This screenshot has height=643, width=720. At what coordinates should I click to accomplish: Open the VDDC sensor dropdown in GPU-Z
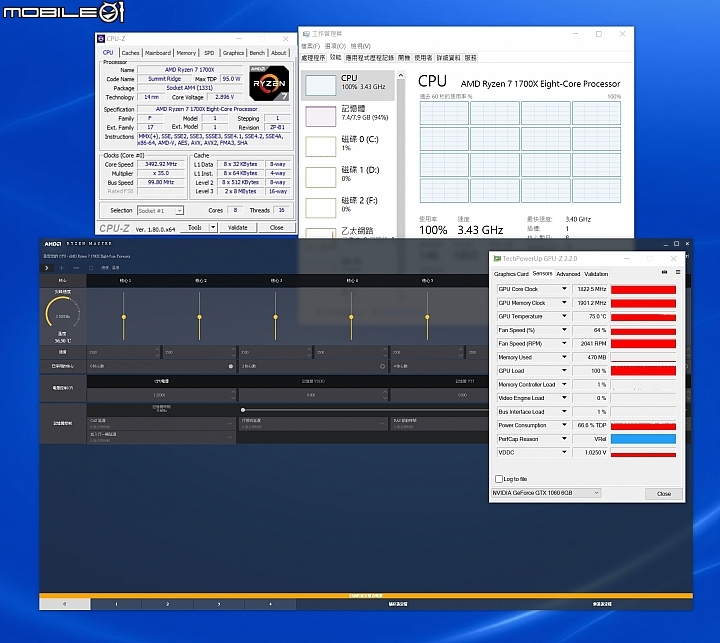tap(564, 452)
